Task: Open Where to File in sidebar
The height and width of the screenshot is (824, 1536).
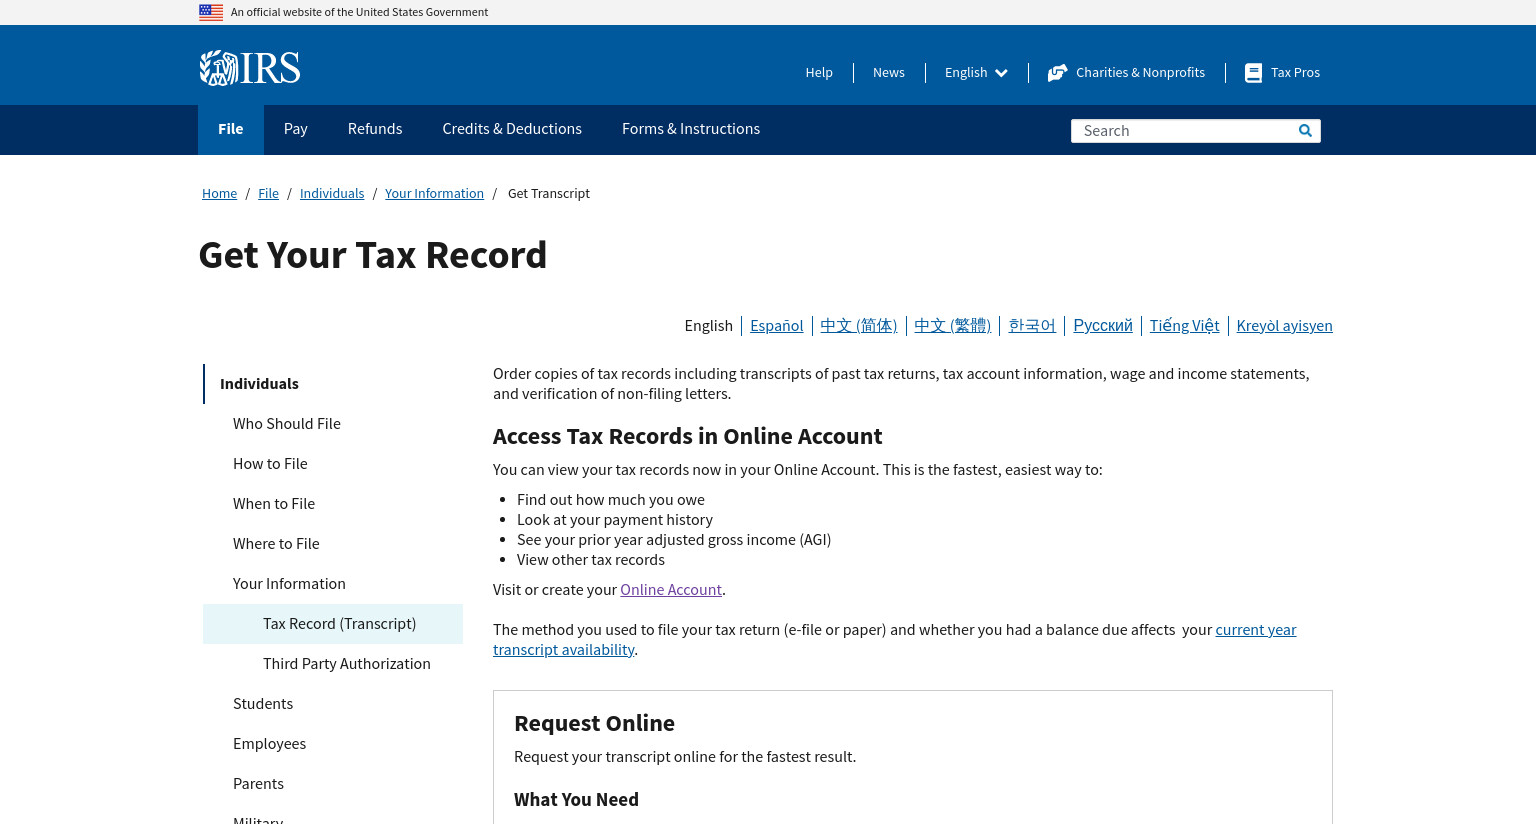Action: pos(276,544)
